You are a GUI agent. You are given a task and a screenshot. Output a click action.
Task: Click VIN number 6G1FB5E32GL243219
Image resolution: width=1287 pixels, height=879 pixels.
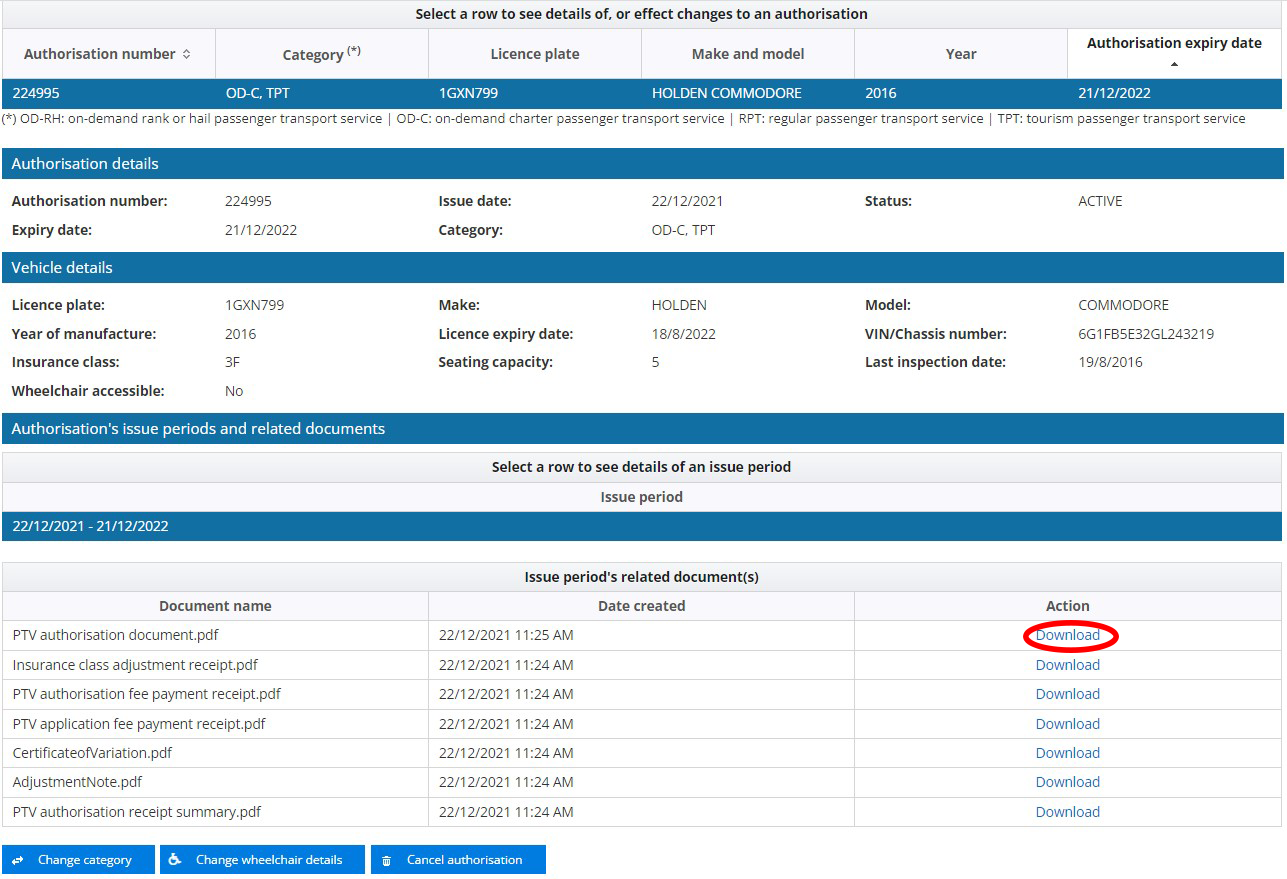[x=1146, y=334]
